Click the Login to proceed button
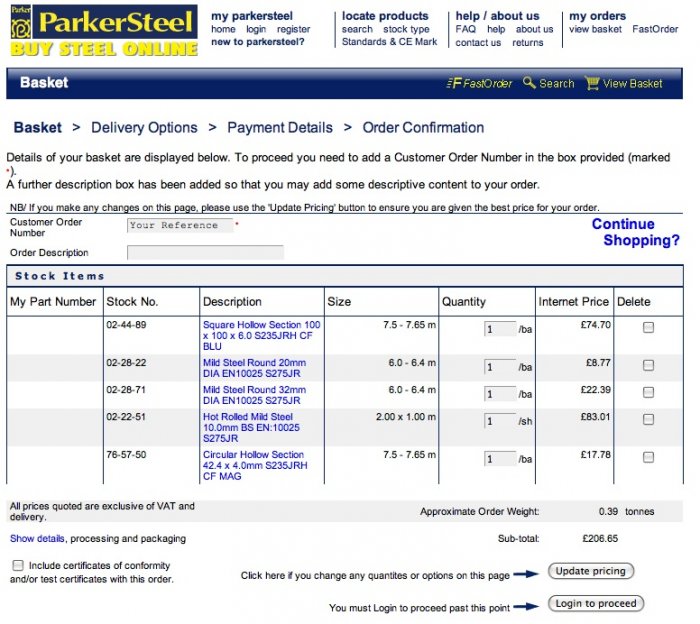 [x=596, y=604]
